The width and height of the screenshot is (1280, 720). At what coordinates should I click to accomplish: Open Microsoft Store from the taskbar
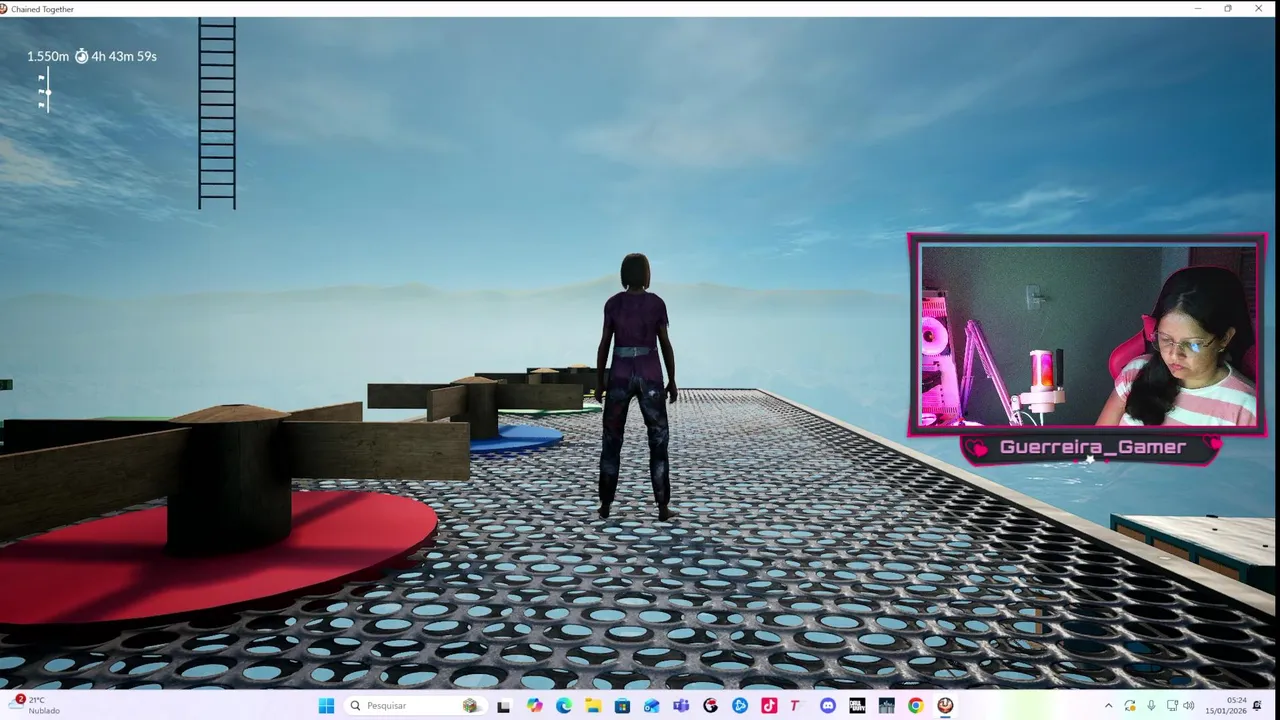click(622, 706)
